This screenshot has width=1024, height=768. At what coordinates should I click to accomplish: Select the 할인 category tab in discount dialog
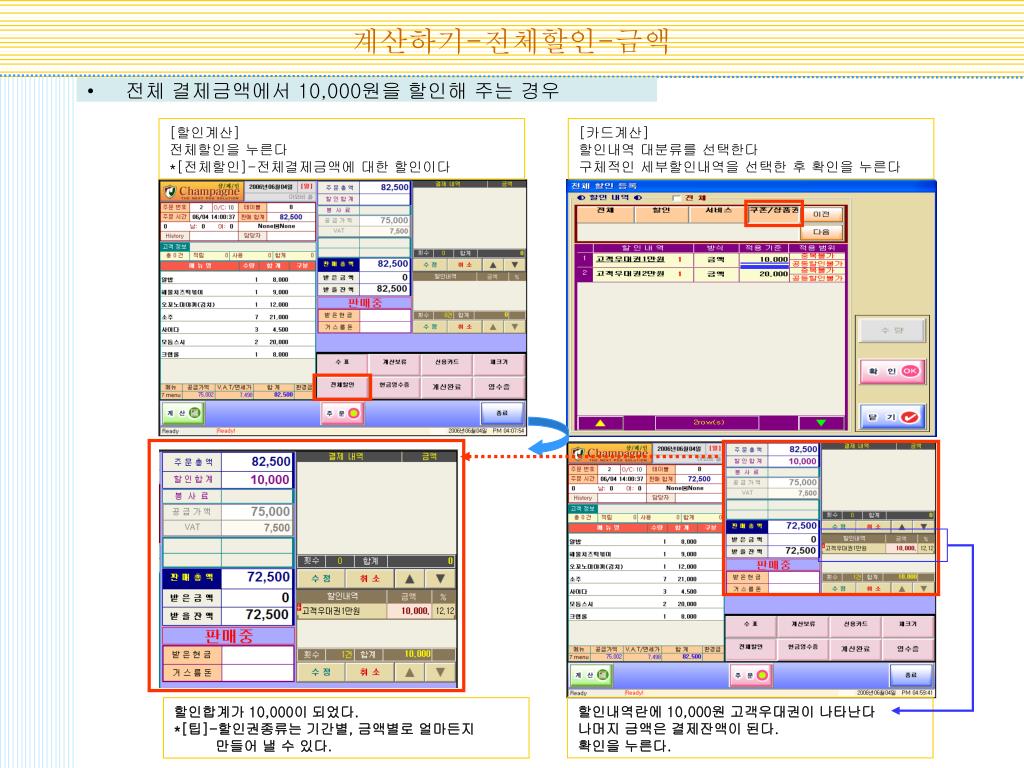click(x=661, y=214)
